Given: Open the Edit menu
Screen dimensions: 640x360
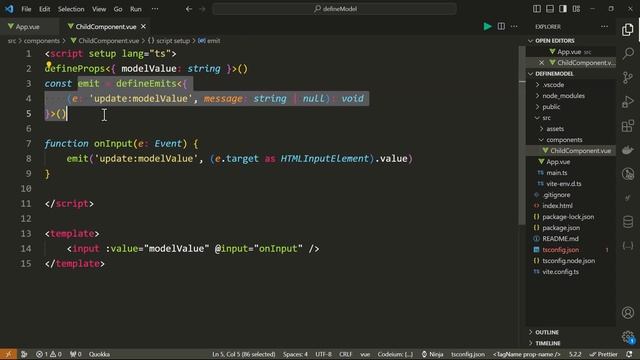Looking at the screenshot, I should 44,9.
